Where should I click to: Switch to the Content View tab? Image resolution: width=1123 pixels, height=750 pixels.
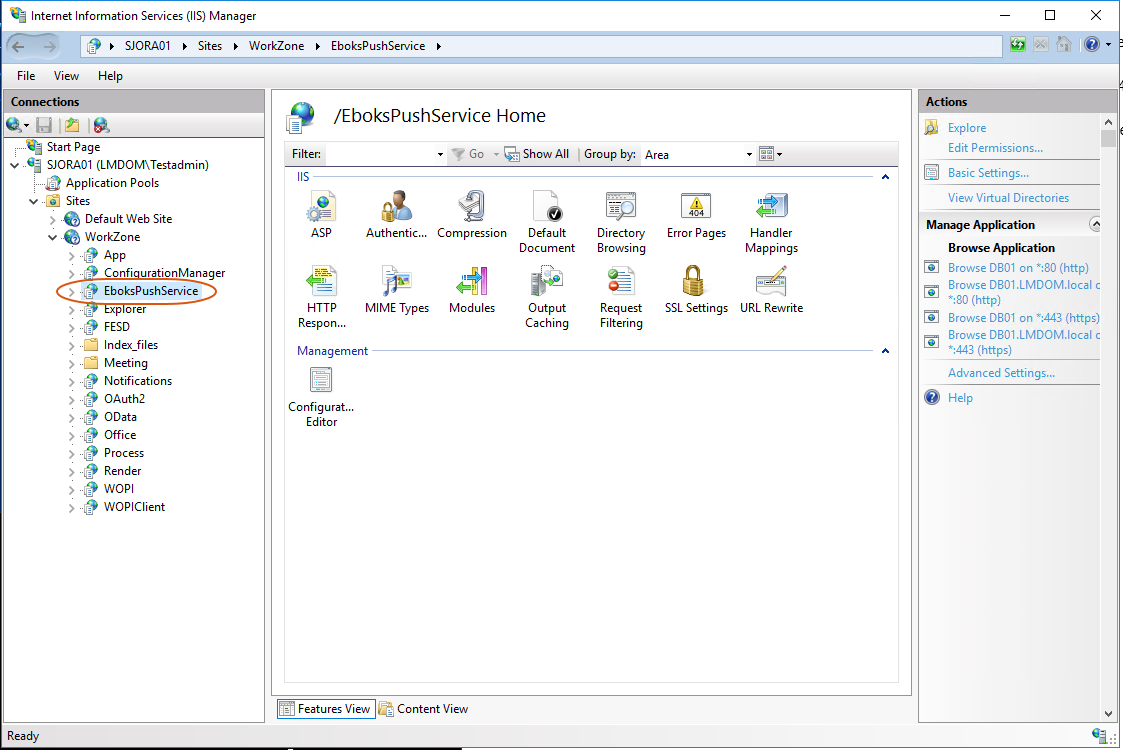tap(423, 708)
